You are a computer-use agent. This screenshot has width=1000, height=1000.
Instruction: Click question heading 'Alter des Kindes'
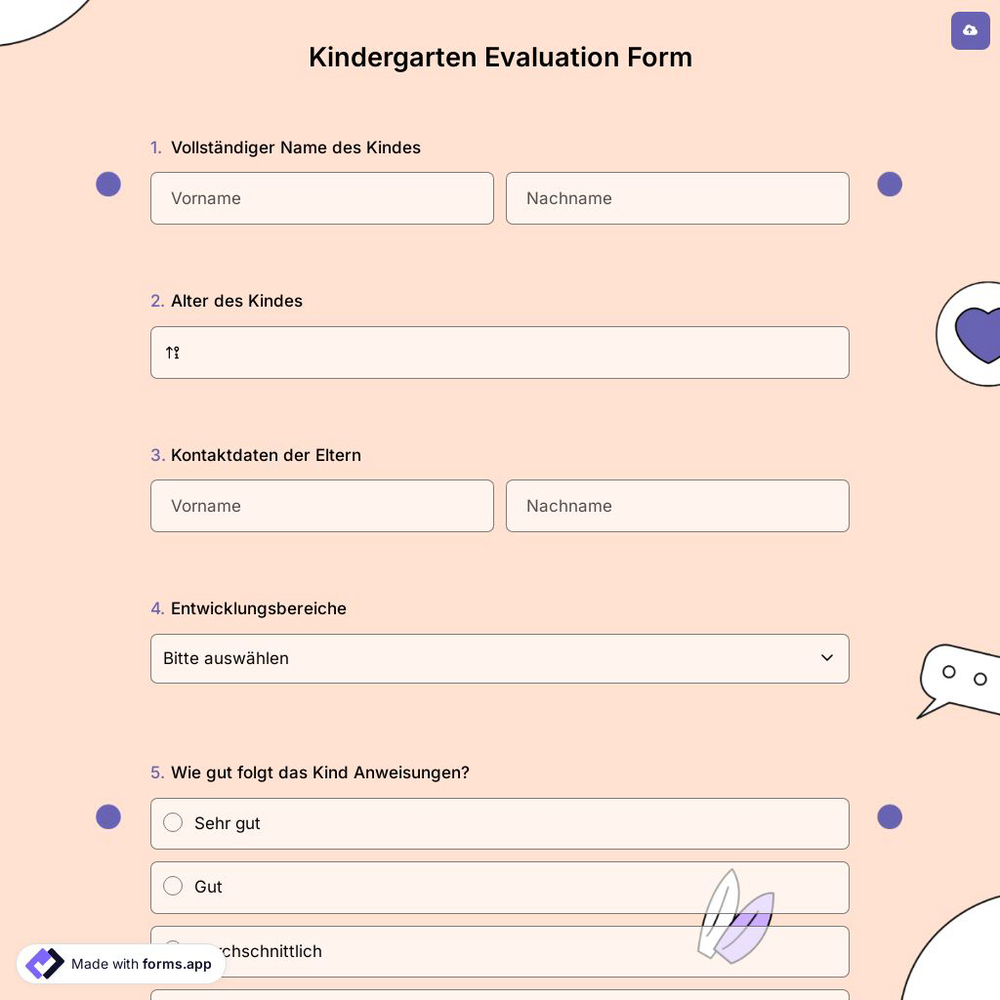[236, 300]
